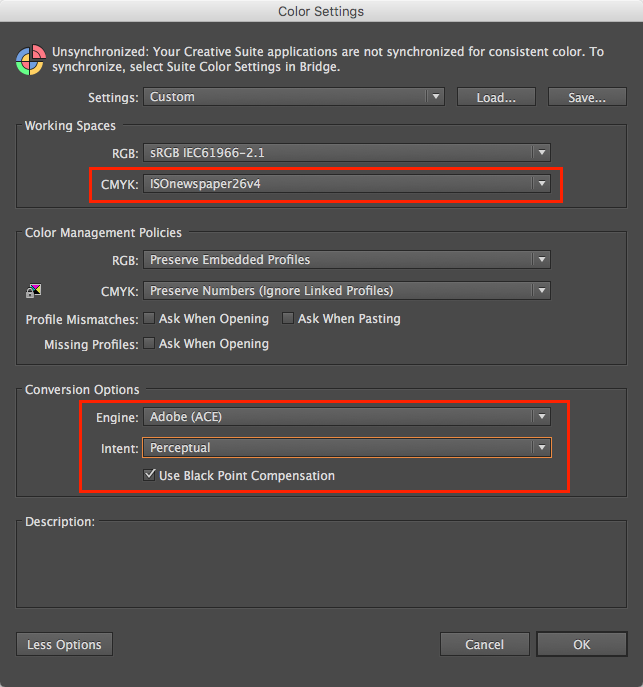Enable Missing Profiles Ask When Opening

pos(149,343)
